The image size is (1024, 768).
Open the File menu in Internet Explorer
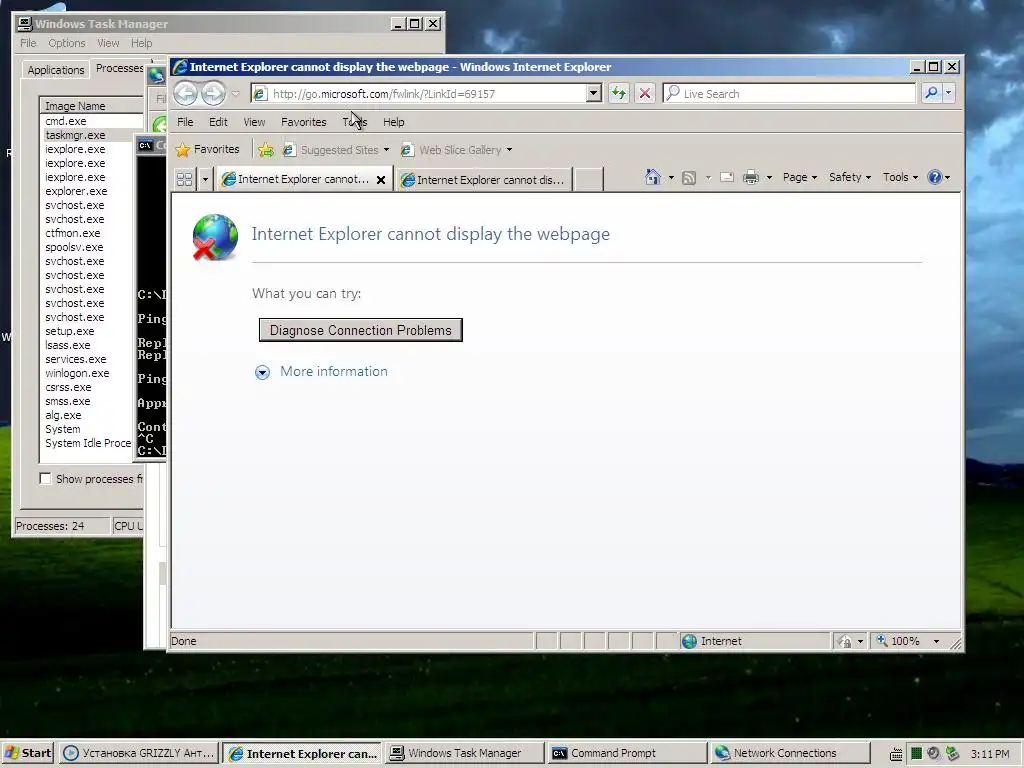point(185,122)
